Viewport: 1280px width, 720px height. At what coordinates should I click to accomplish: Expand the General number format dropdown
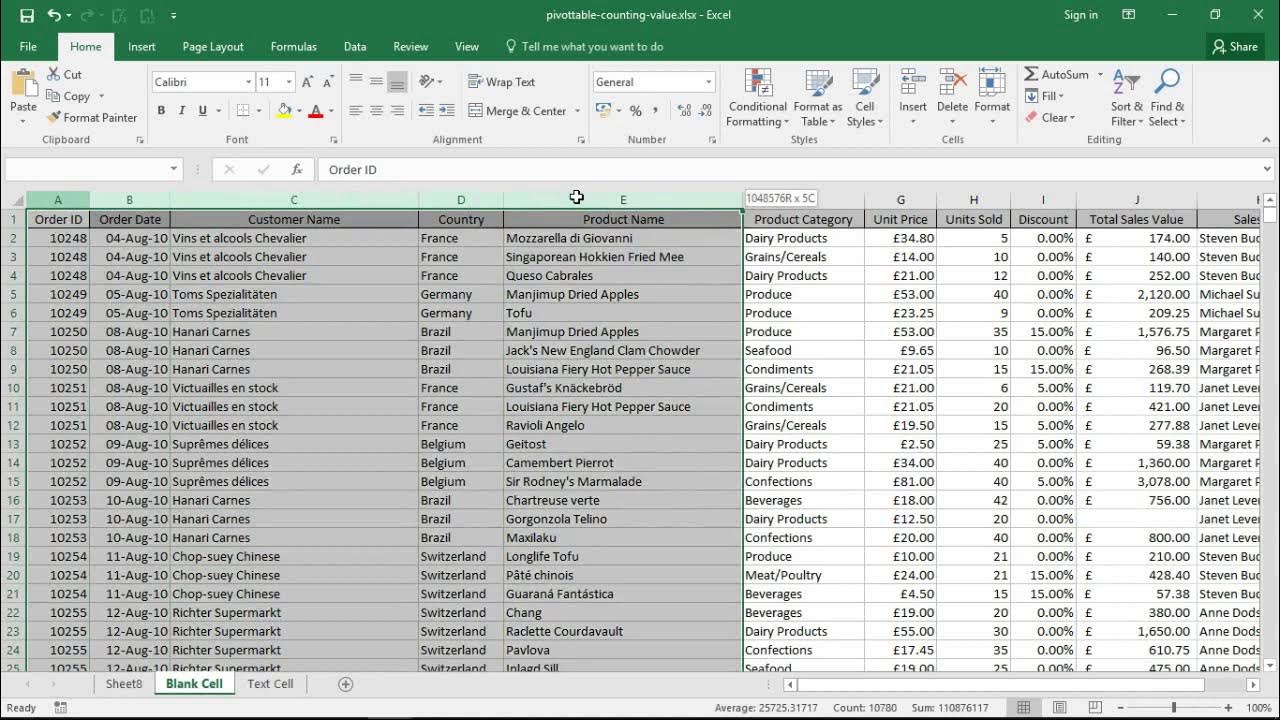pos(708,82)
